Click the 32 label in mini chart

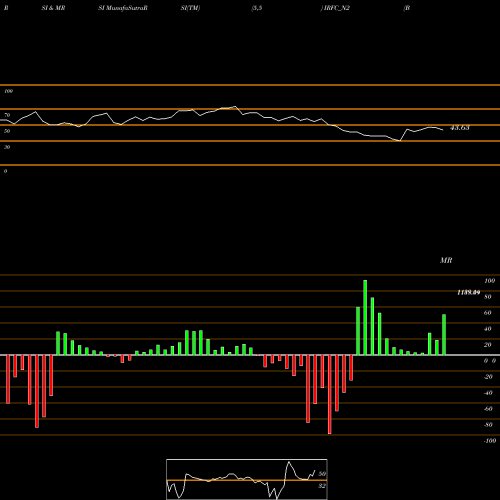(x=322, y=486)
